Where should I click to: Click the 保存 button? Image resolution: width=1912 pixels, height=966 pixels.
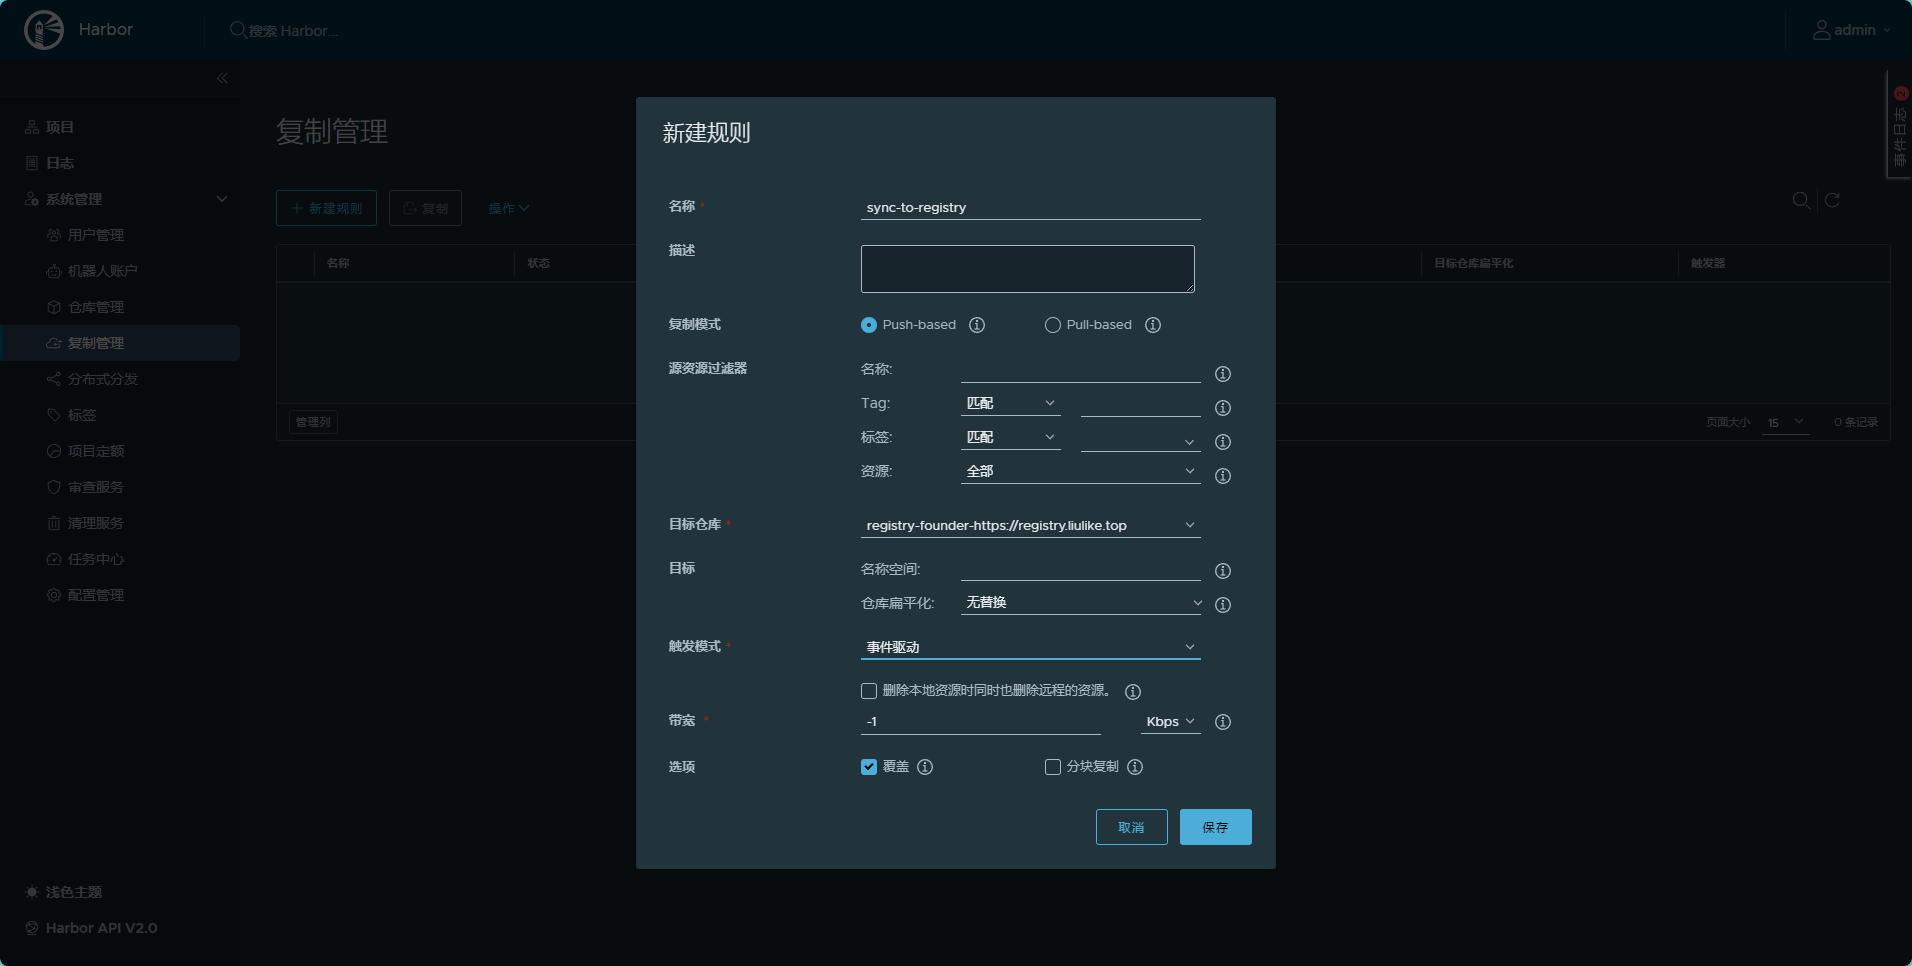coord(1215,827)
